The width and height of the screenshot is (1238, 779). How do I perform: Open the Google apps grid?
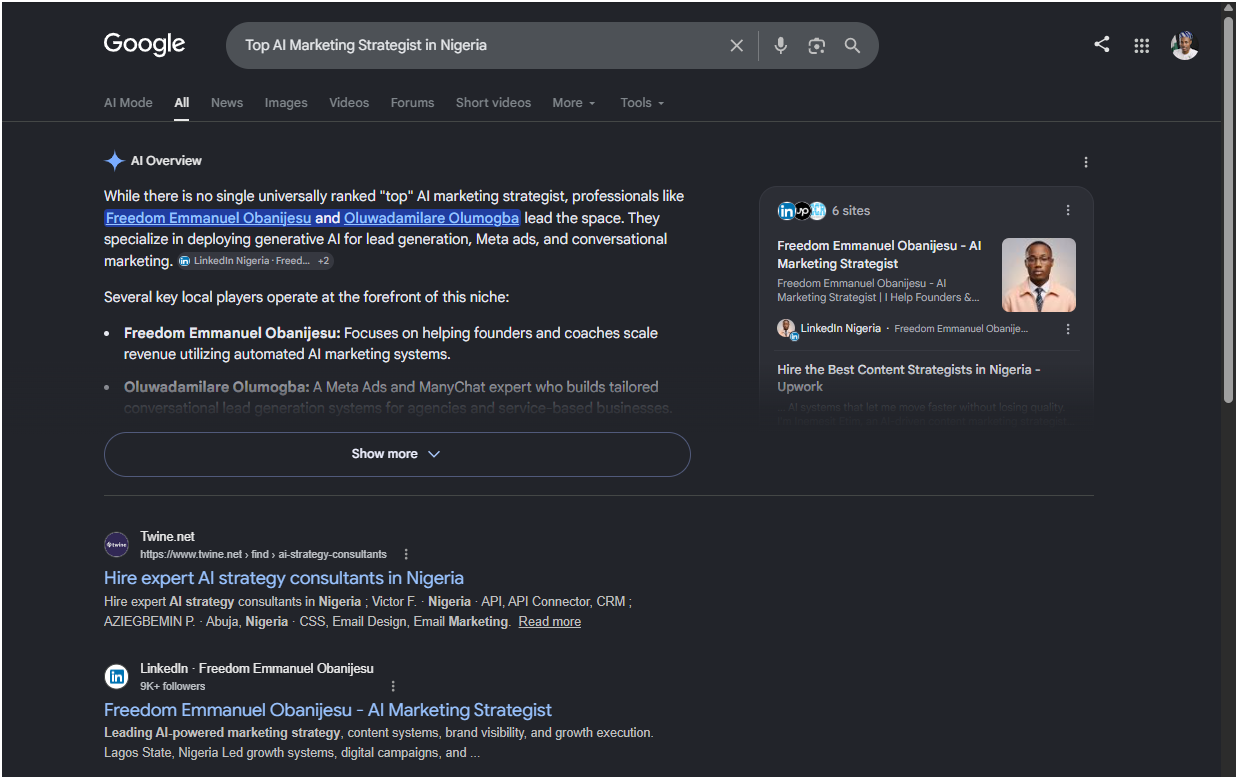tap(1142, 45)
